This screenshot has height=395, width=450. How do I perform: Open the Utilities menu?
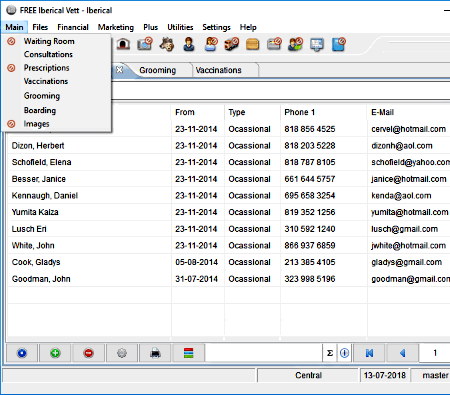(x=180, y=27)
